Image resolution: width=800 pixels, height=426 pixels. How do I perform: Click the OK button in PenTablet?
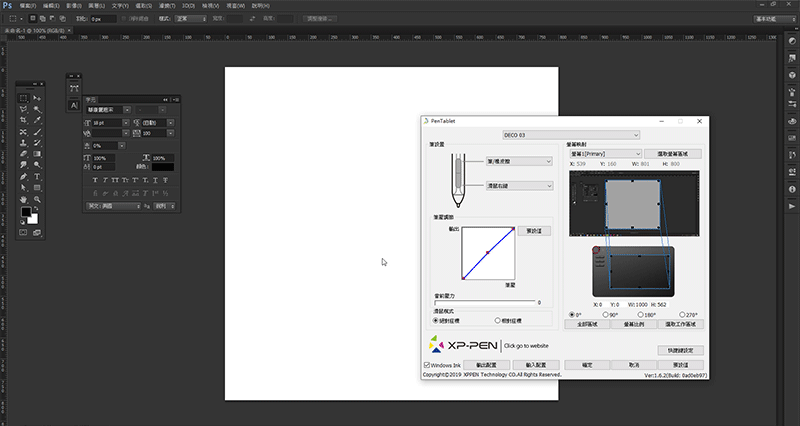pos(587,365)
